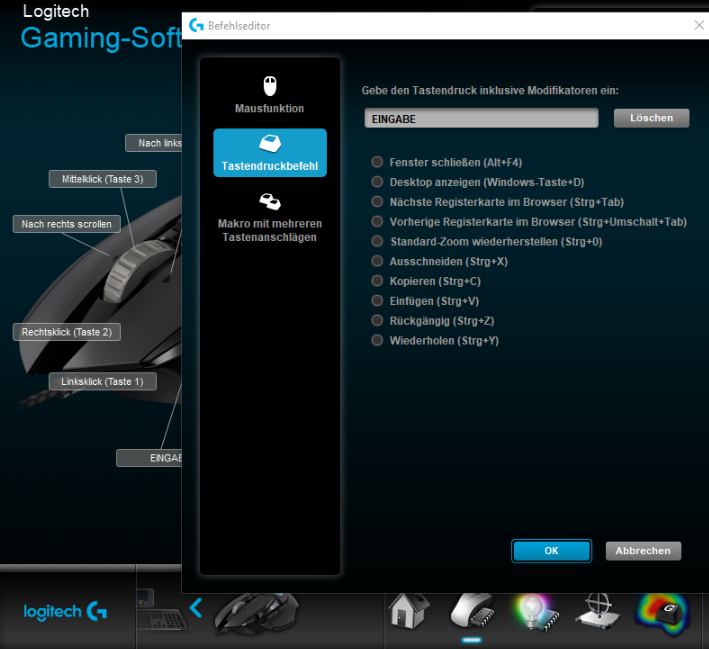Open input heatmap G key icon
The width and height of the screenshot is (709, 649).
click(662, 614)
